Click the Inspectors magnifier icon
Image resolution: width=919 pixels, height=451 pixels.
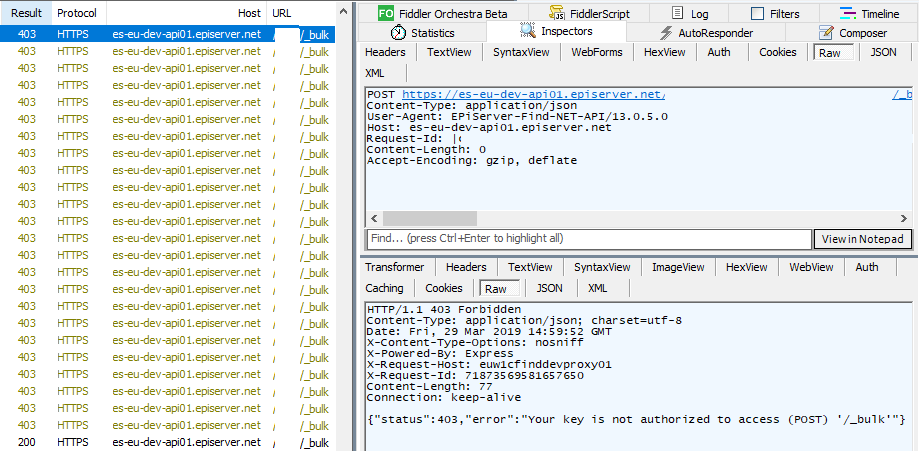528,31
